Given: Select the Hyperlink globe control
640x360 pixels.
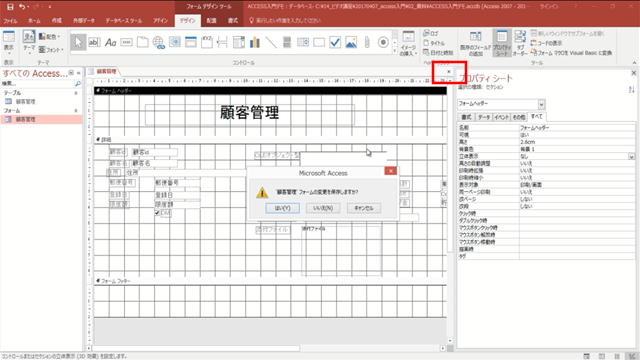Looking at the screenshot, I should point(158,42).
